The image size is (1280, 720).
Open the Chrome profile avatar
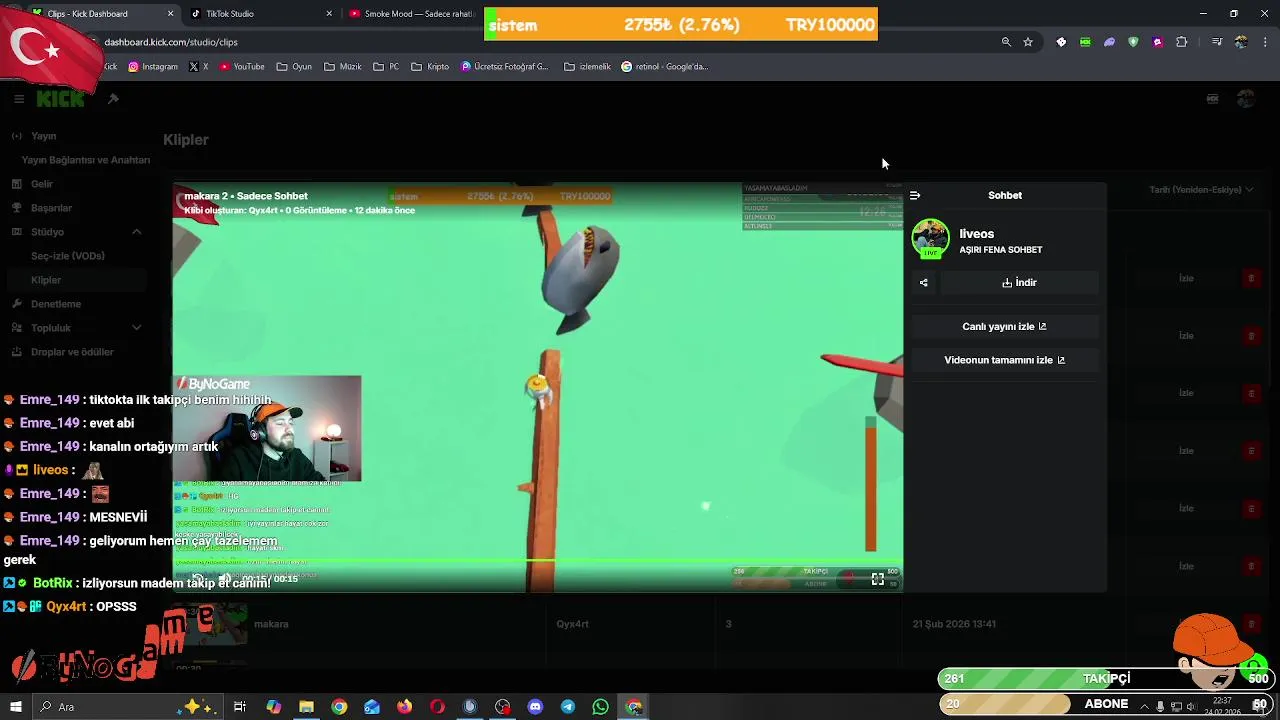(1241, 42)
